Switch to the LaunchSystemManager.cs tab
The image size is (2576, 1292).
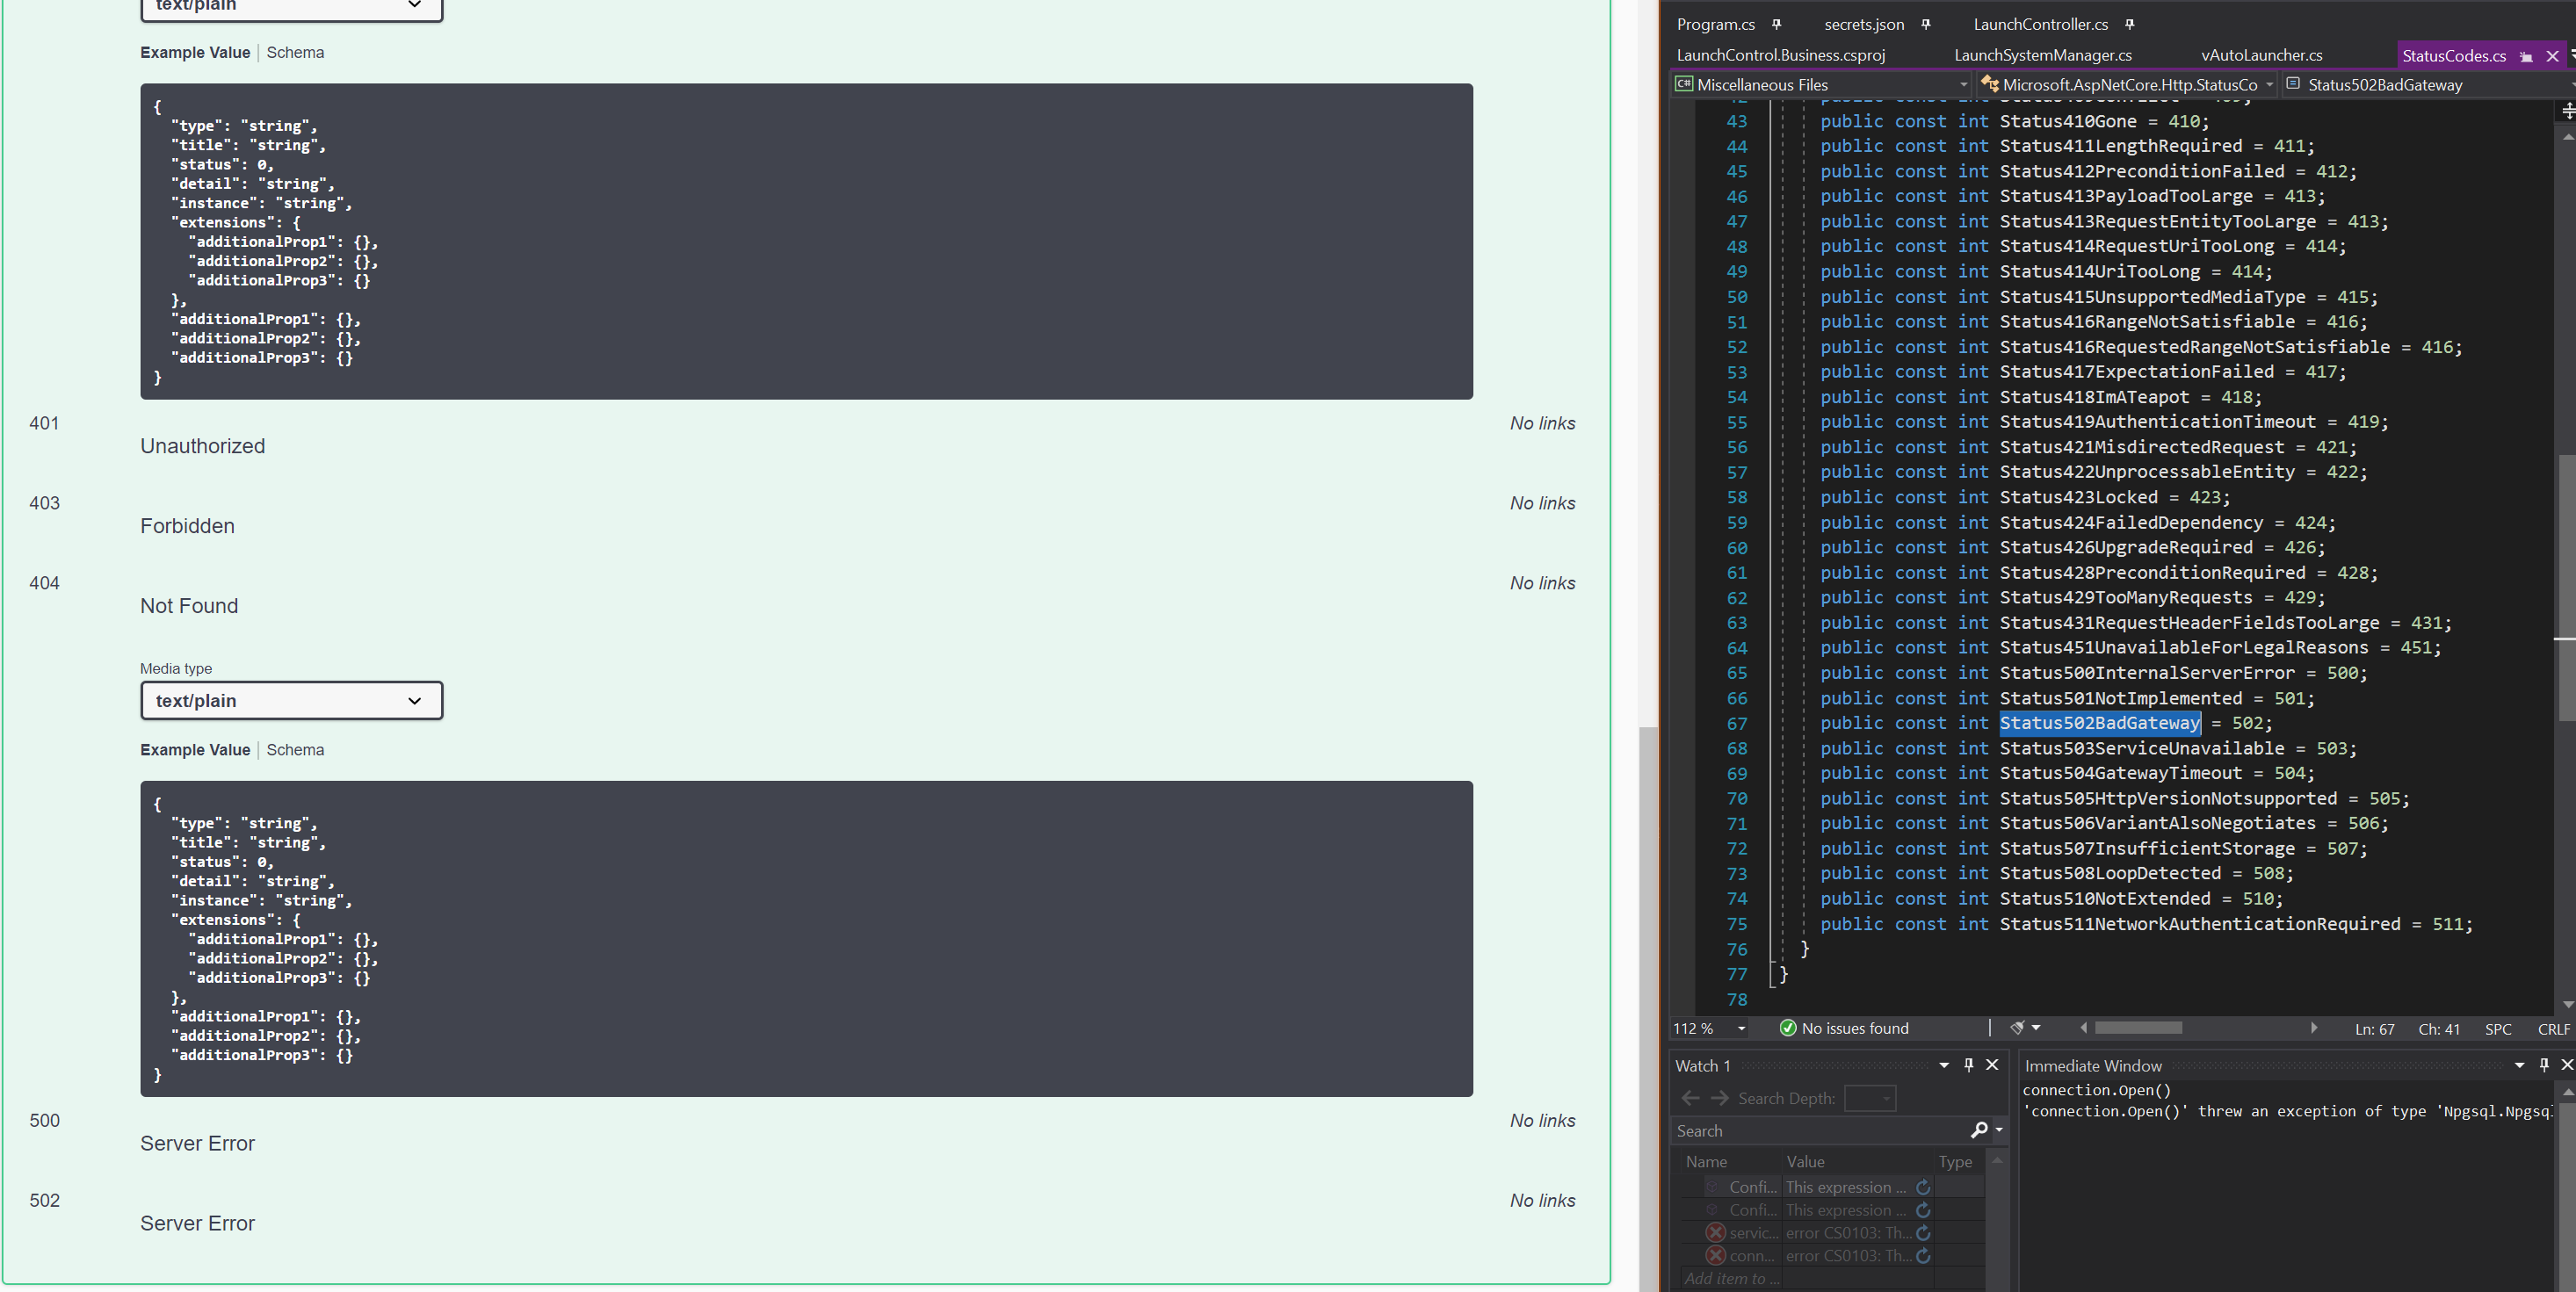click(x=2042, y=55)
